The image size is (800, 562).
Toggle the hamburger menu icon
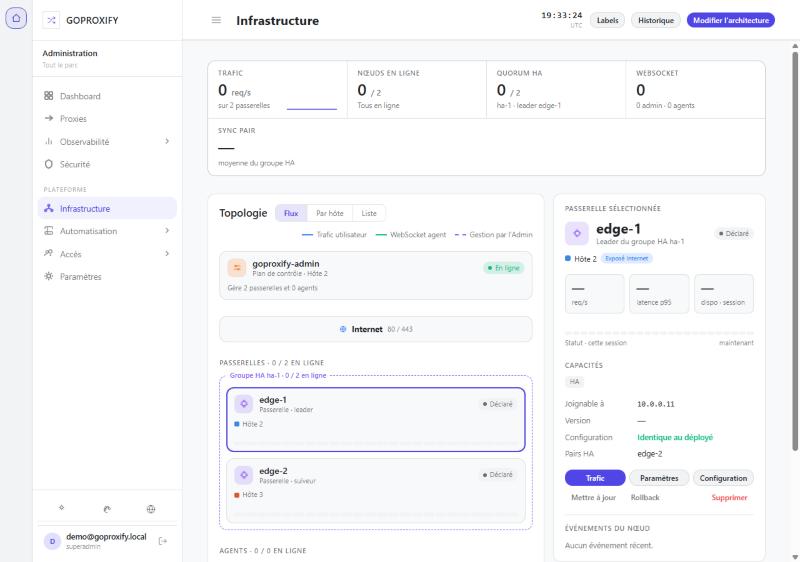pos(216,20)
